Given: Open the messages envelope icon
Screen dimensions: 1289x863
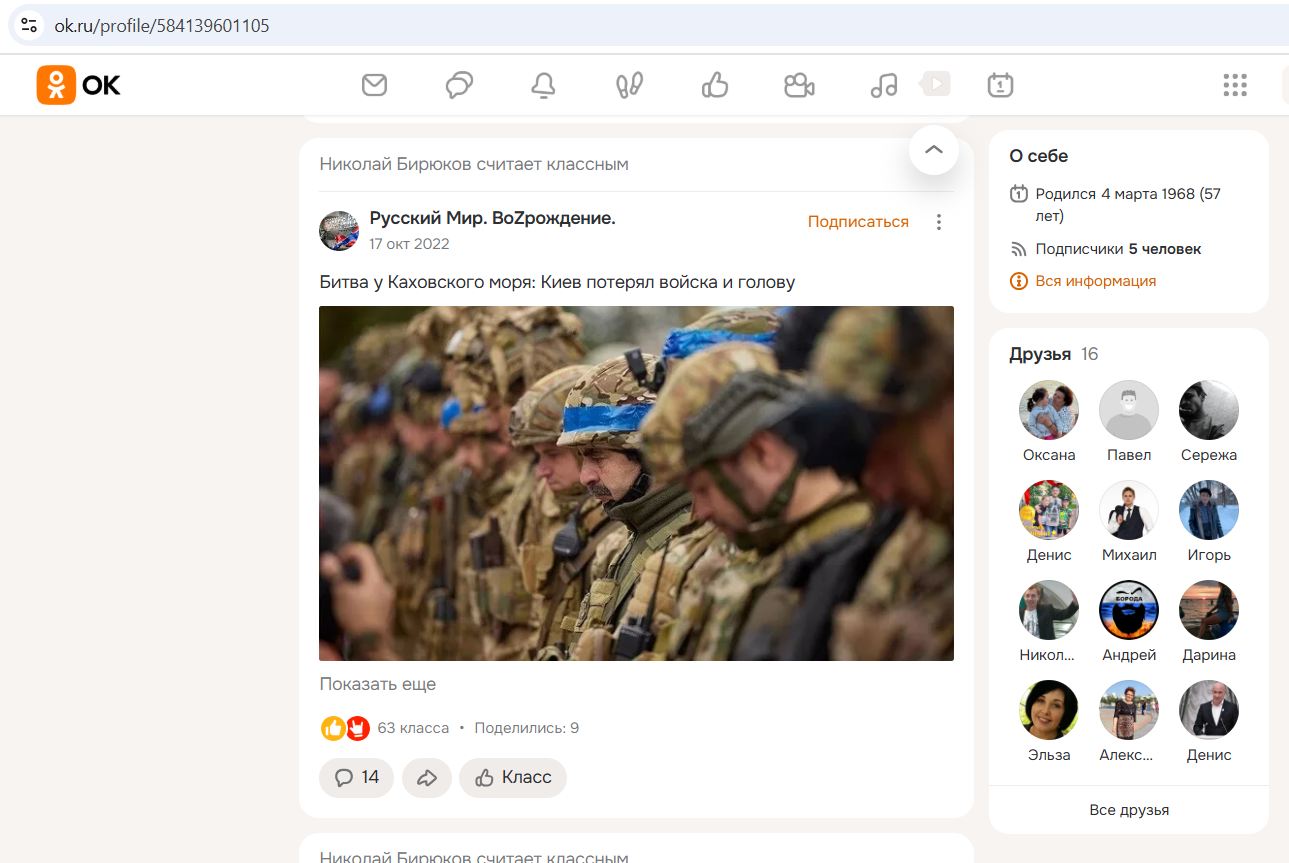Looking at the screenshot, I should tap(374, 86).
